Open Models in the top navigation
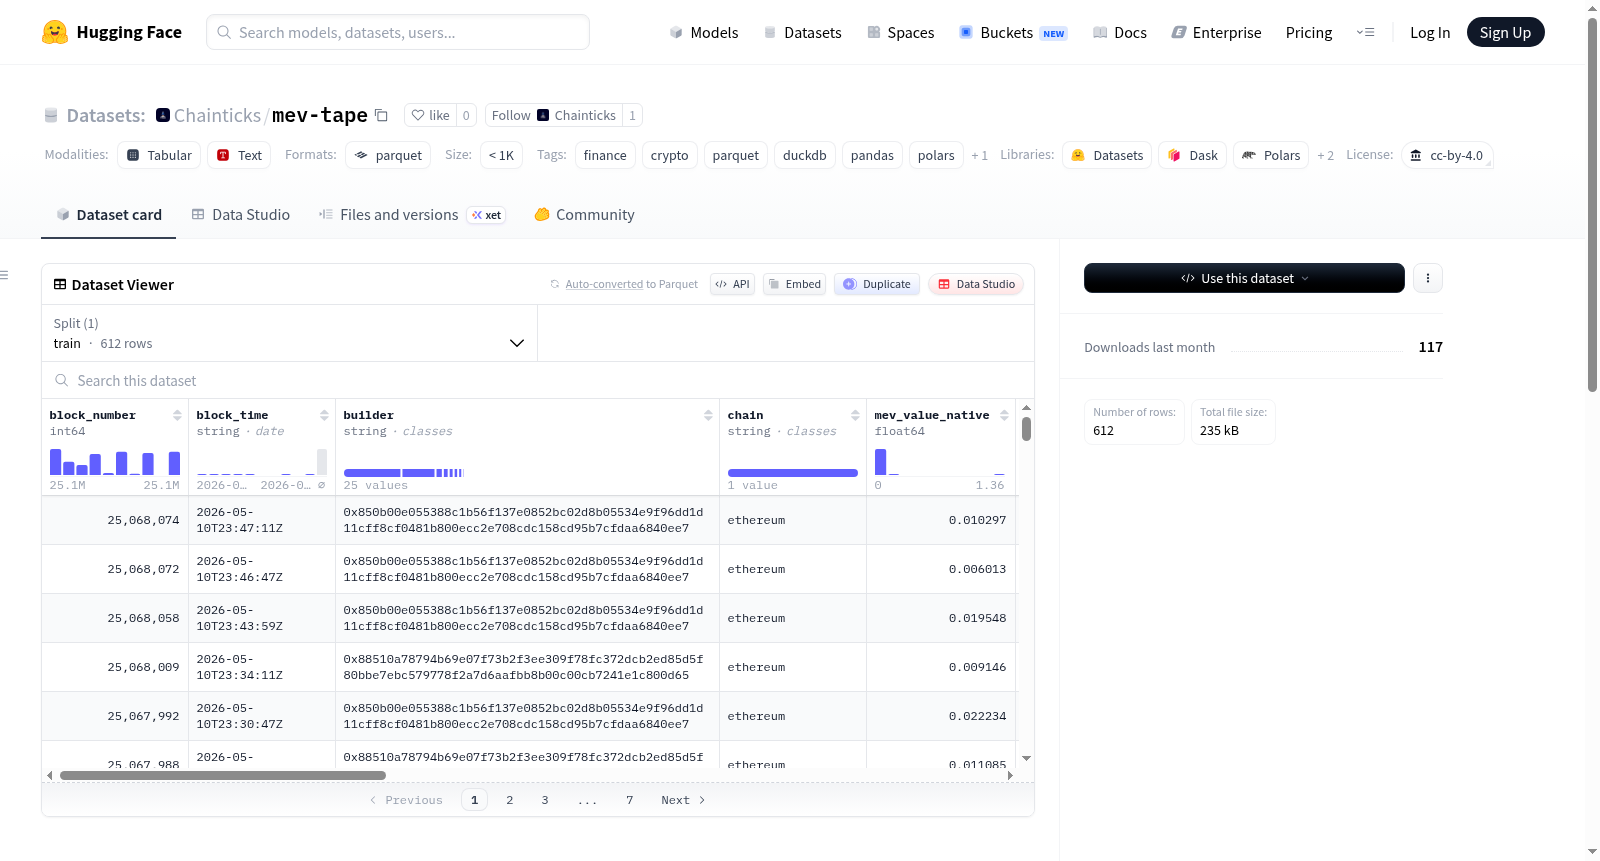The height and width of the screenshot is (861, 1600). point(703,32)
